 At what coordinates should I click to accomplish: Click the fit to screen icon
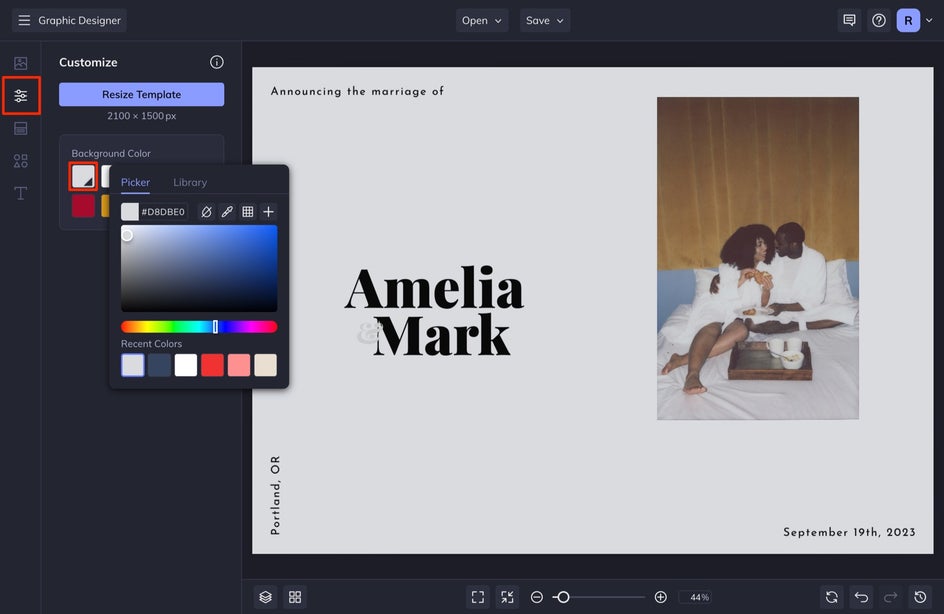[x=478, y=597]
